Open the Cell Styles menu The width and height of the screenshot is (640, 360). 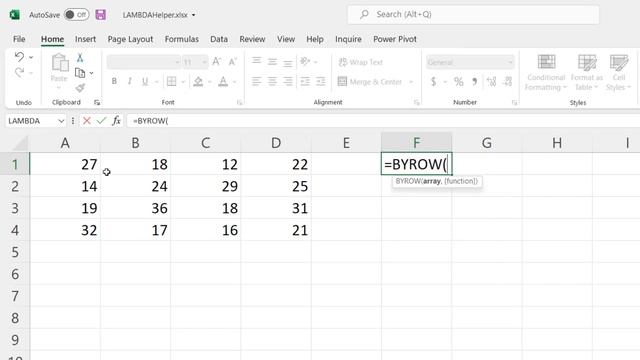(x=619, y=73)
